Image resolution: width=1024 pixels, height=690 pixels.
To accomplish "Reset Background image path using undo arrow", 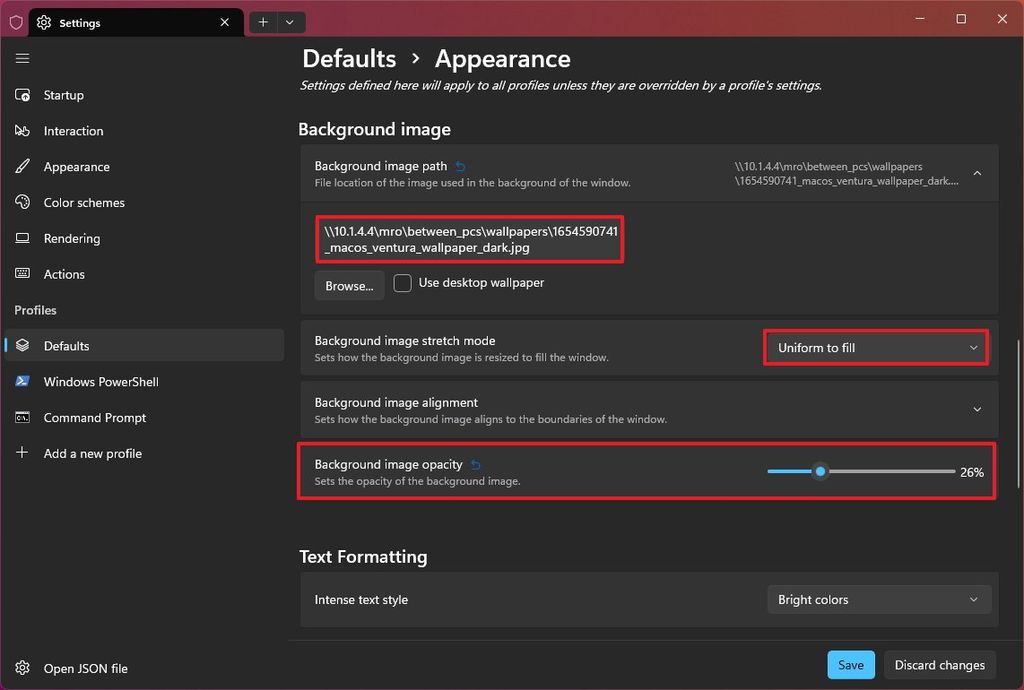I will pos(459,166).
